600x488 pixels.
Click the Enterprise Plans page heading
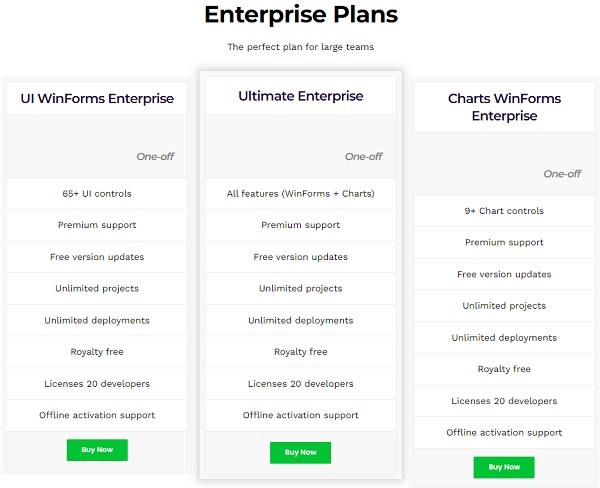300,15
